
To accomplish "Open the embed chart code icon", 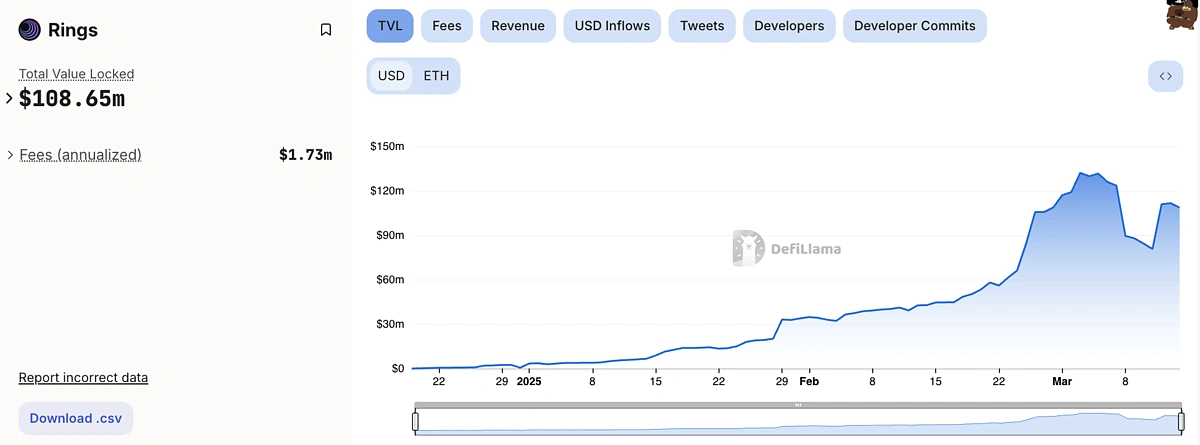I will (1165, 76).
